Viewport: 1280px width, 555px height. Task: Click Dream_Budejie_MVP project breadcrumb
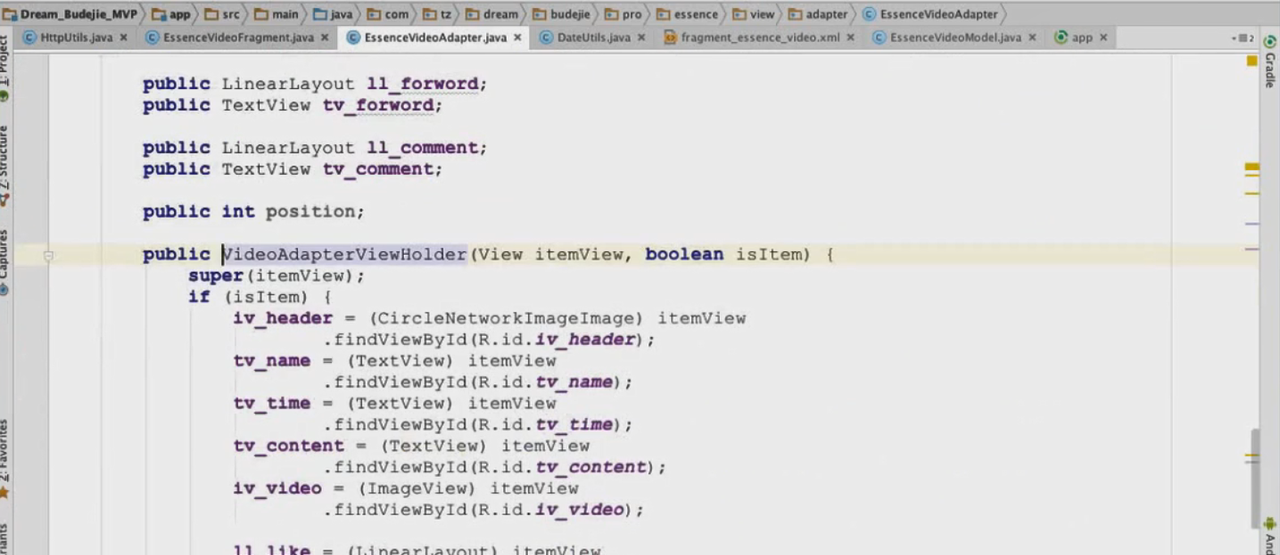coord(70,14)
